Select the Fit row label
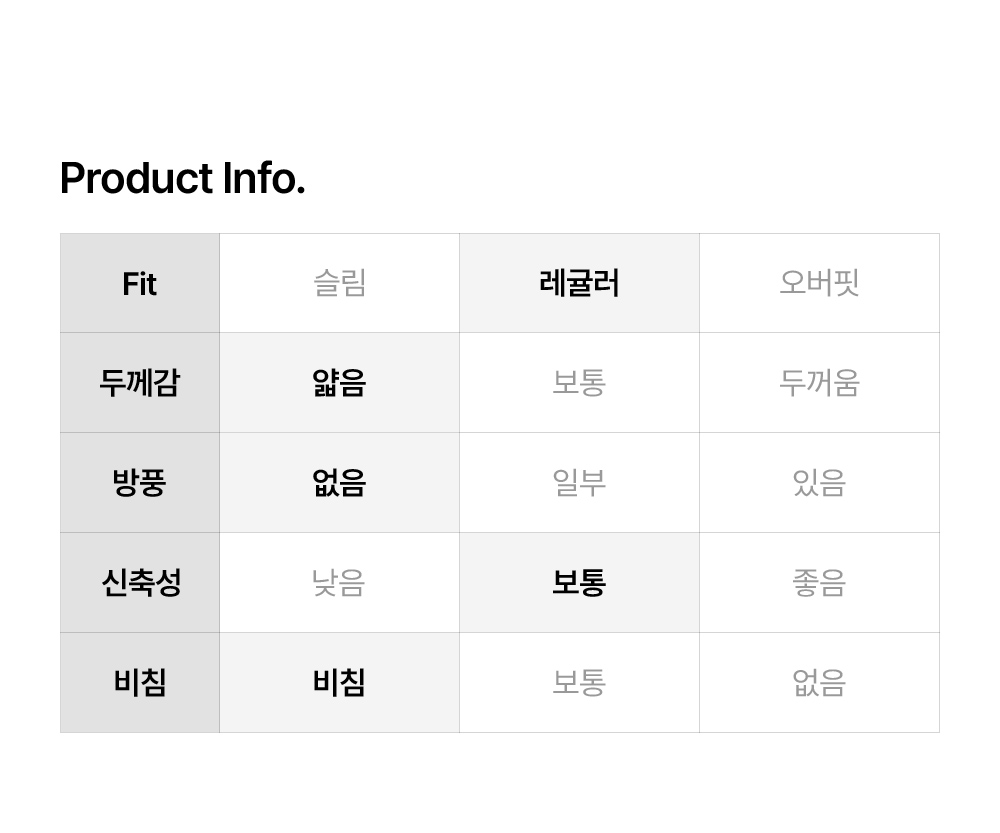Viewport: 1000px width, 833px height. [x=140, y=284]
